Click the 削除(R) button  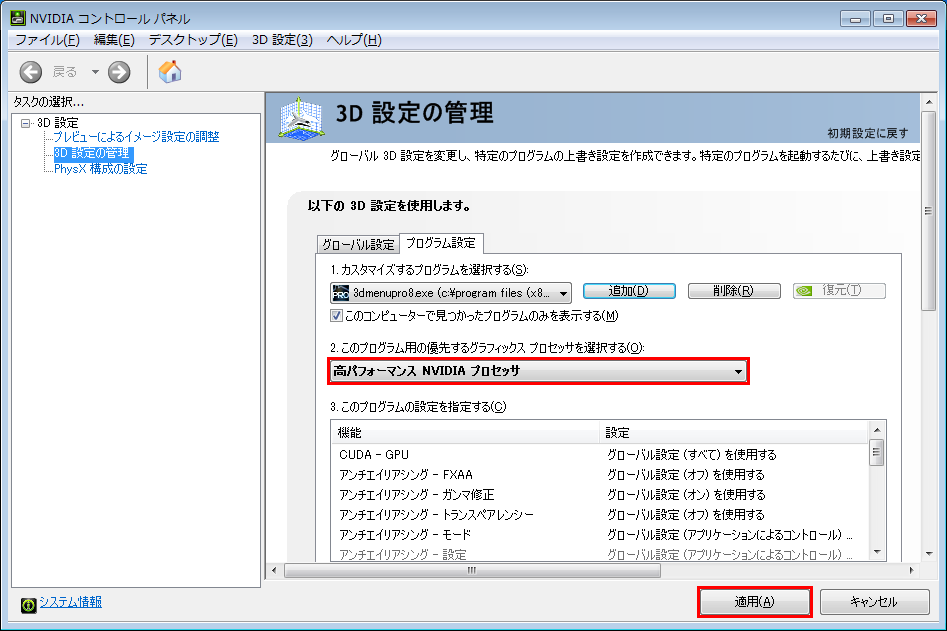click(x=734, y=291)
